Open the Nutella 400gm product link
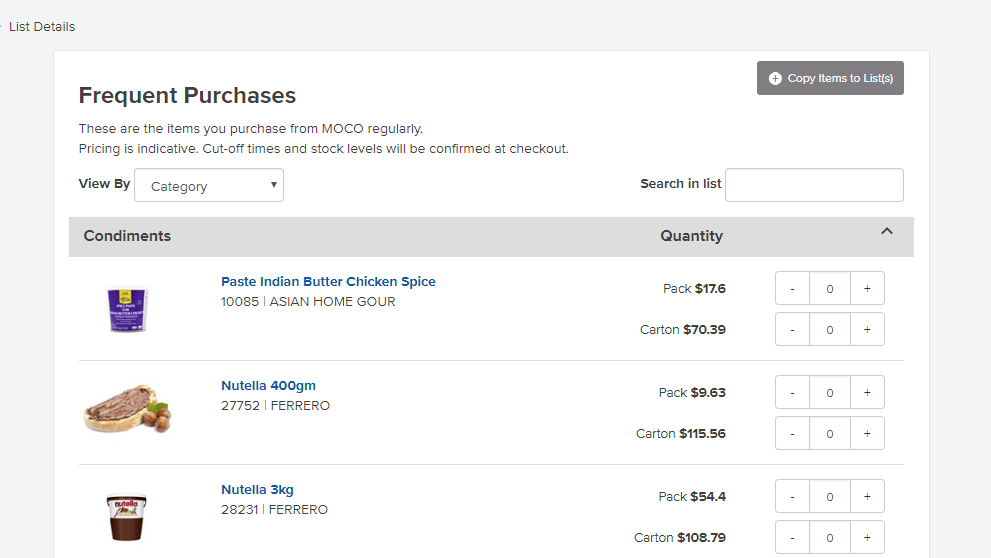 (268, 386)
